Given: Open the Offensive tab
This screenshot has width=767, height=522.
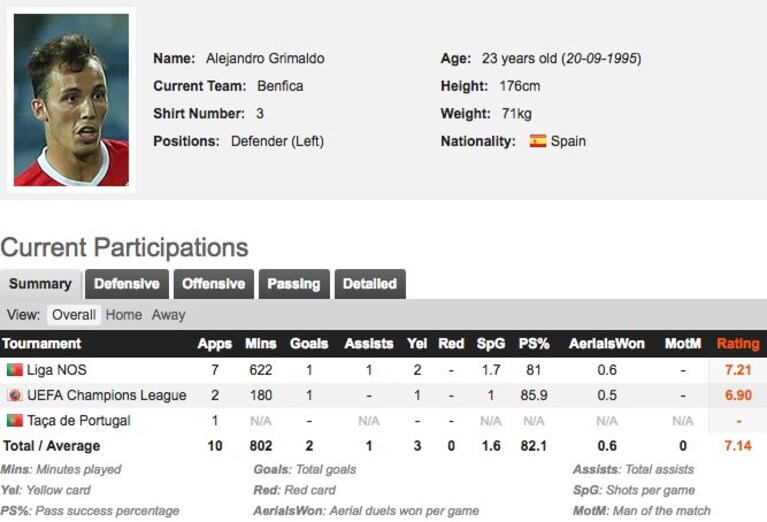Looking at the screenshot, I should [x=214, y=284].
